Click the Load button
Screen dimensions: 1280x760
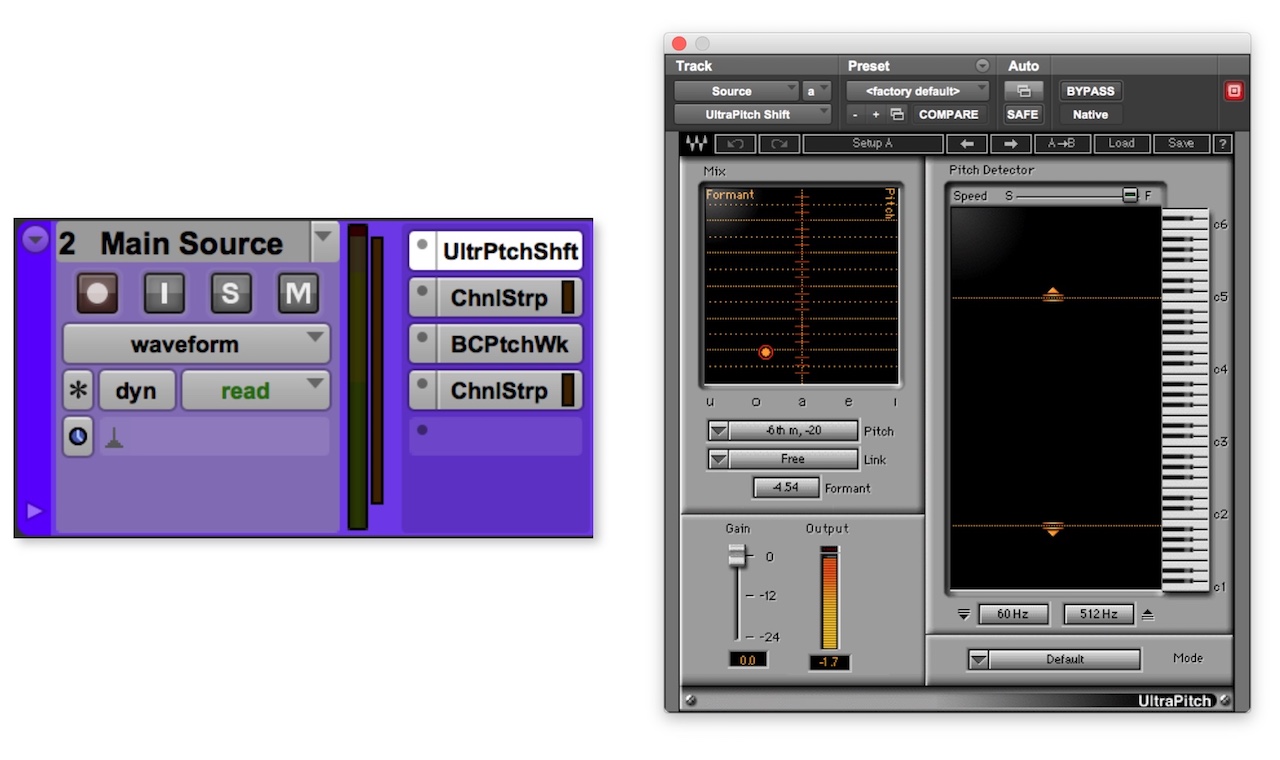[1121, 144]
